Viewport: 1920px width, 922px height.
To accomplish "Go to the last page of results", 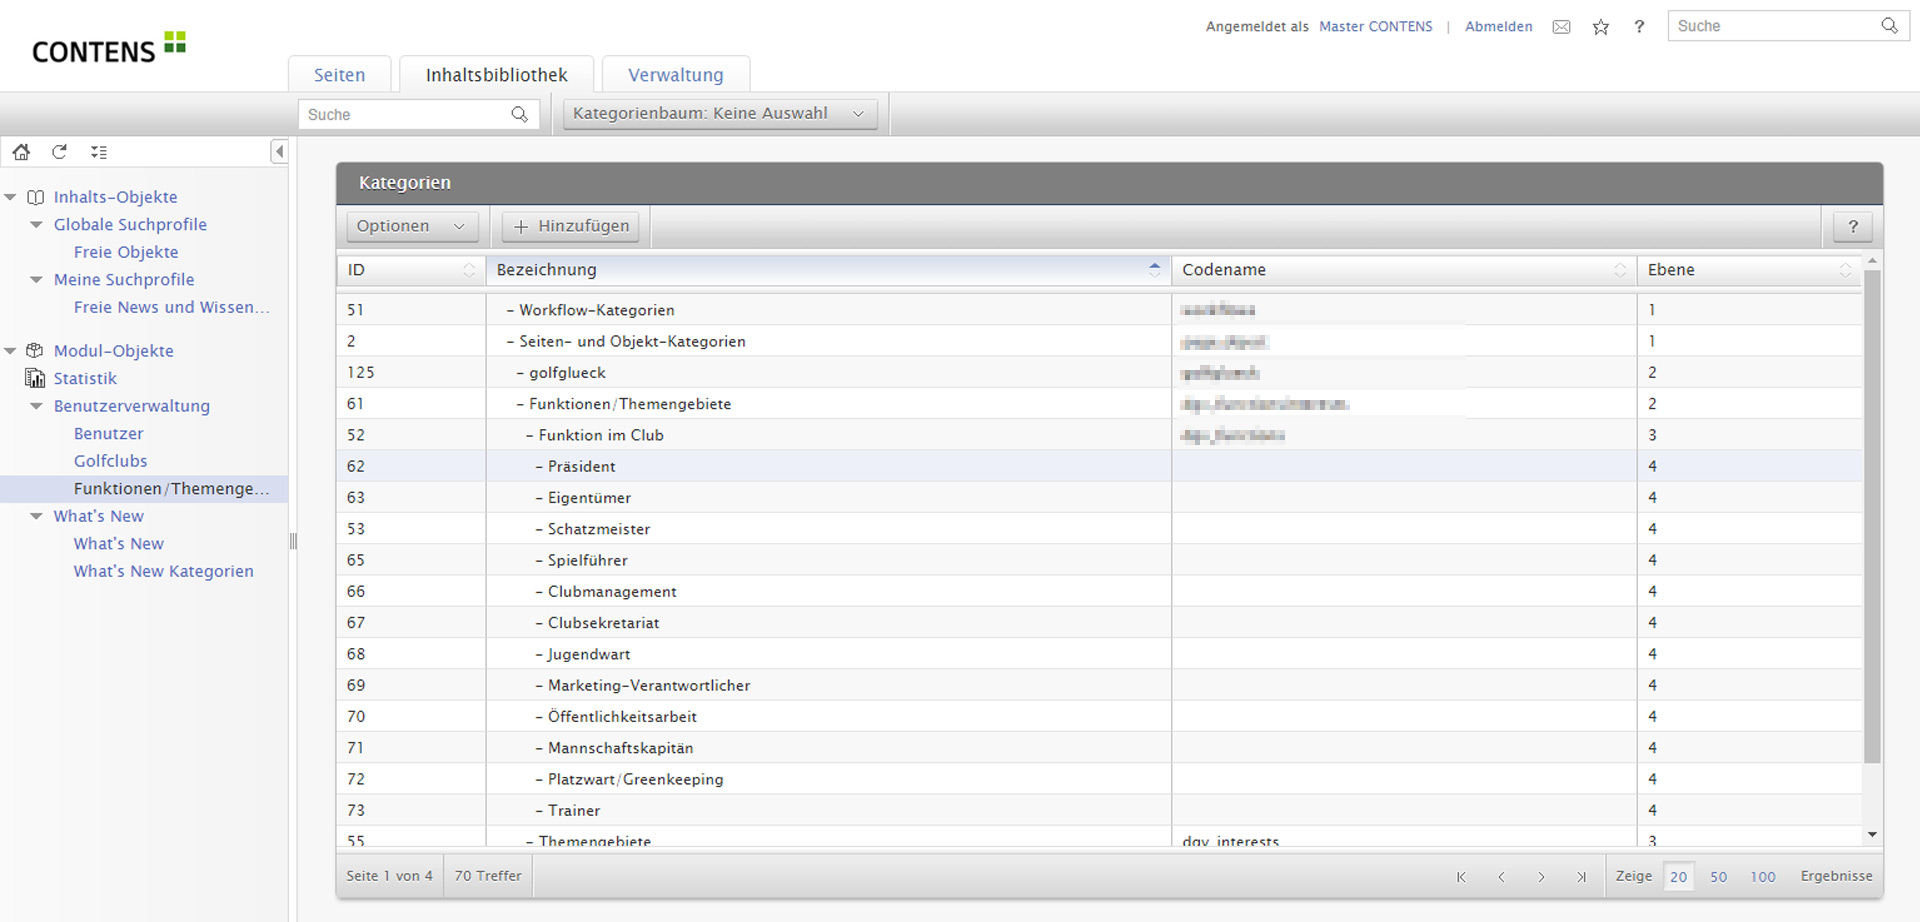I will click(x=1581, y=877).
